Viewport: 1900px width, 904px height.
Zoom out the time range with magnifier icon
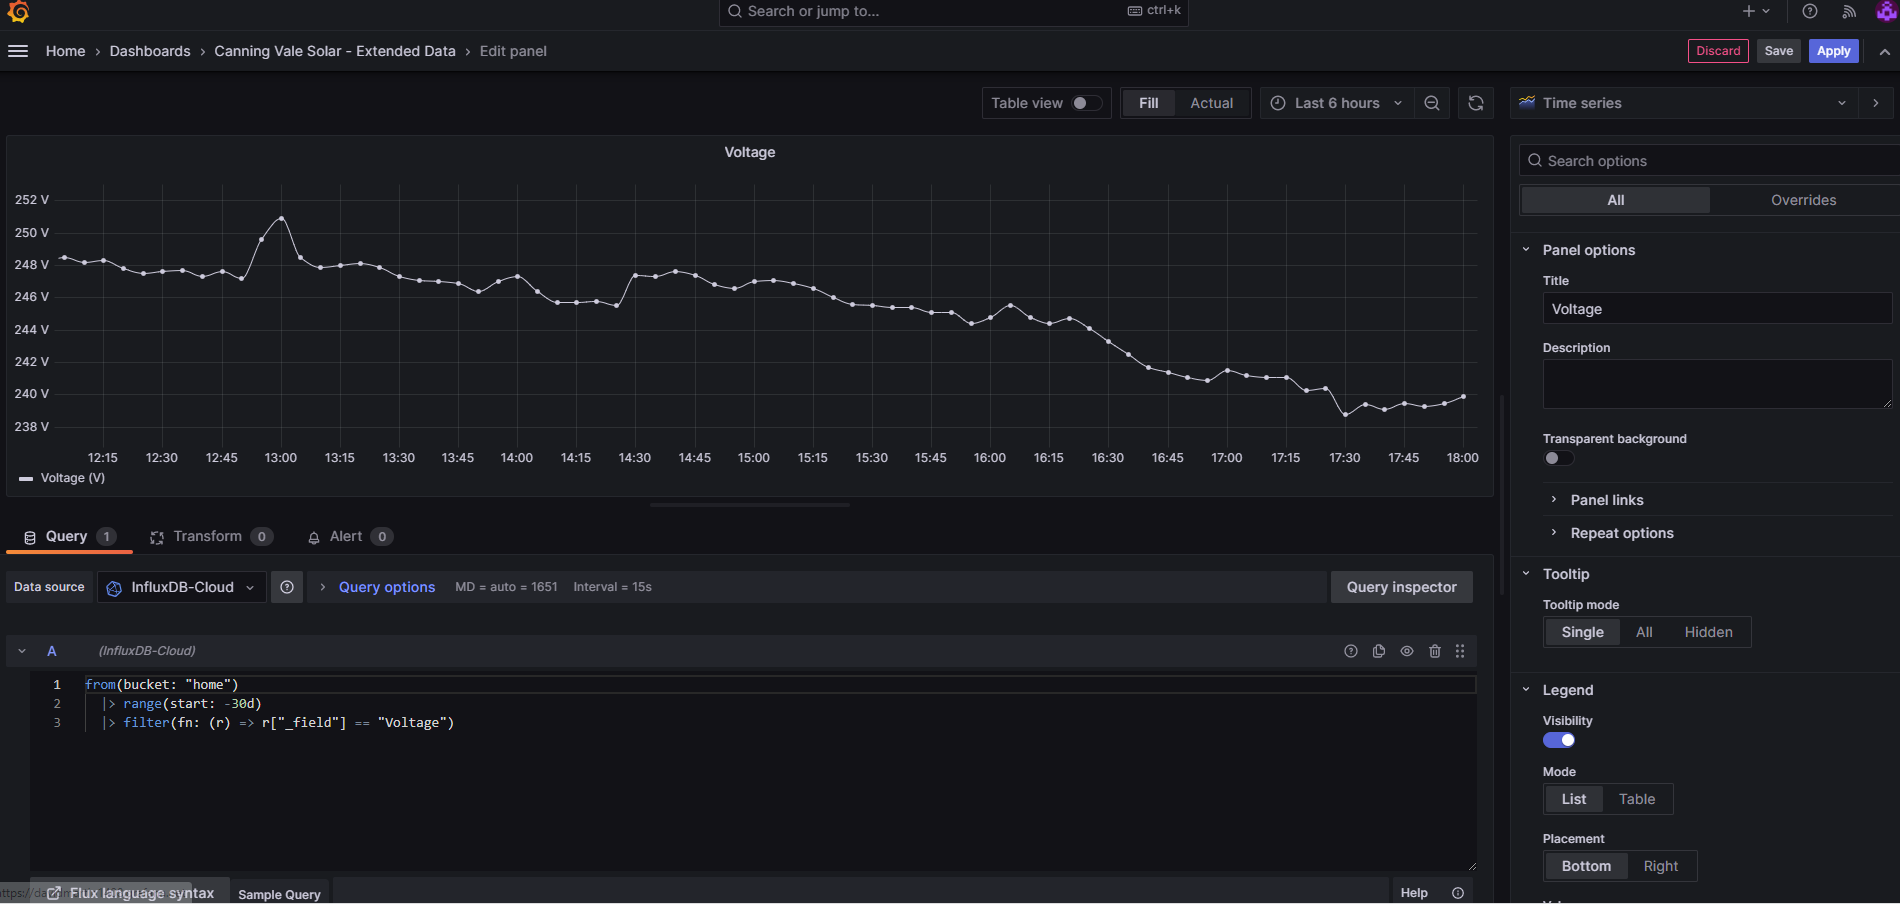coord(1431,103)
